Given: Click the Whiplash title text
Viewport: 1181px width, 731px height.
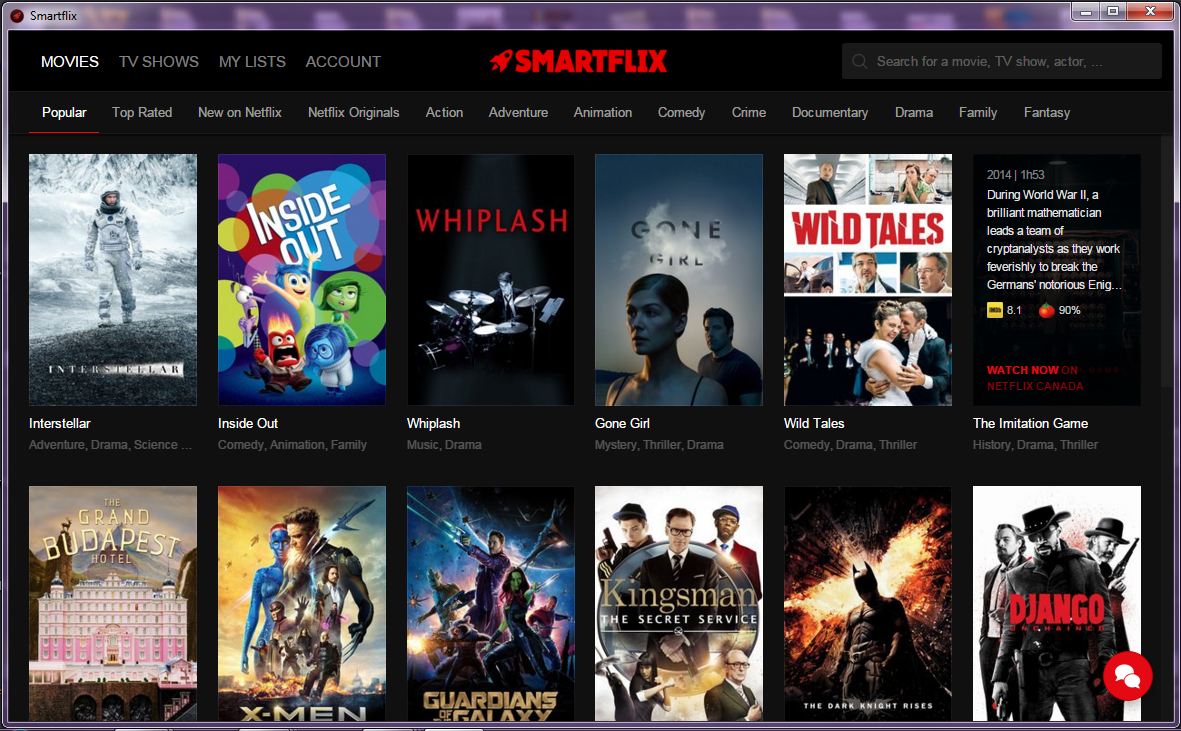Looking at the screenshot, I should (433, 423).
